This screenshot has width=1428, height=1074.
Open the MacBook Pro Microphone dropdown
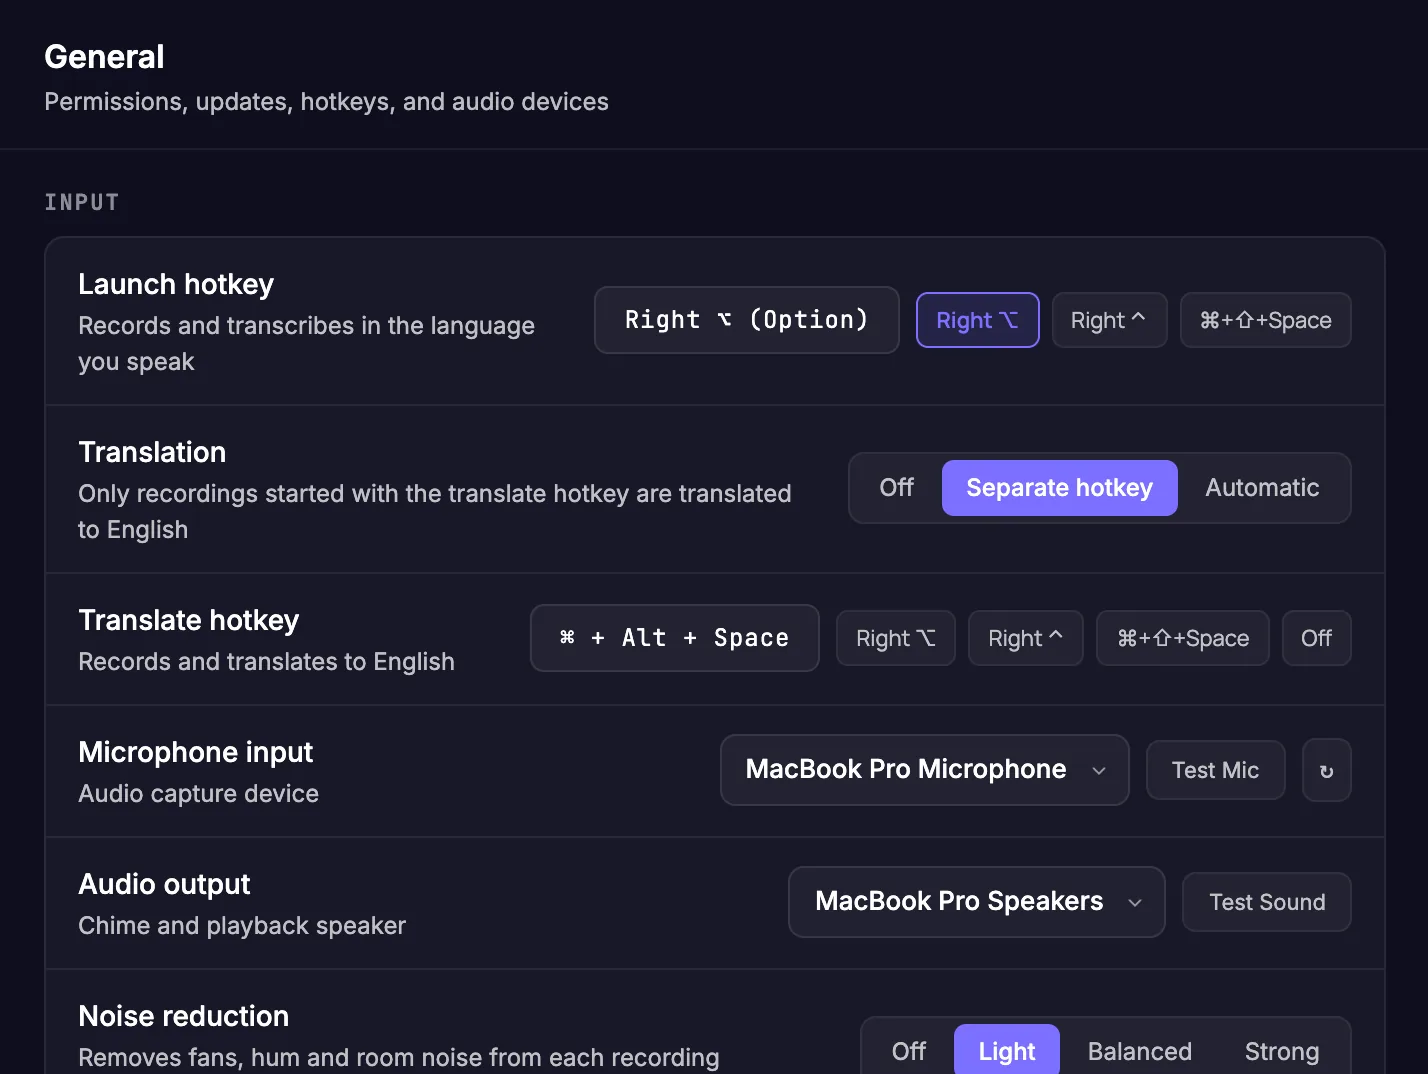924,770
